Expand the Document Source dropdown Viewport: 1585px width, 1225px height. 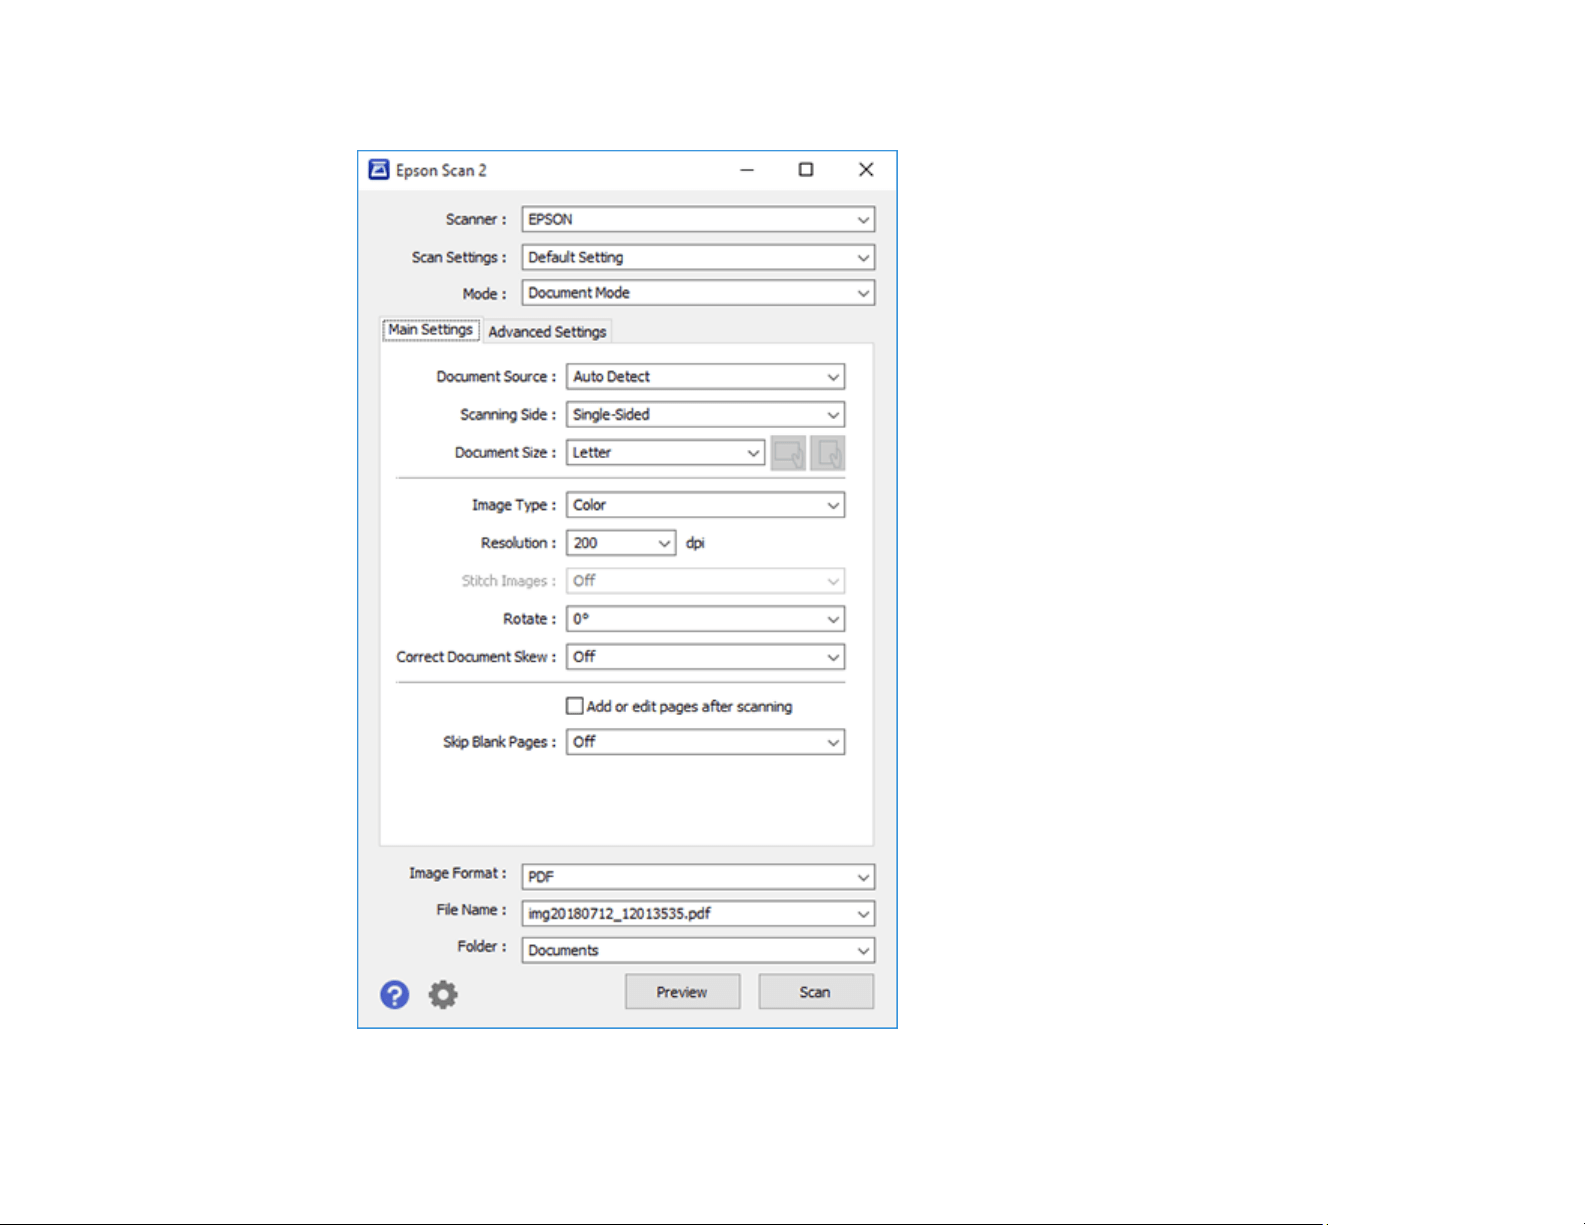pos(705,377)
